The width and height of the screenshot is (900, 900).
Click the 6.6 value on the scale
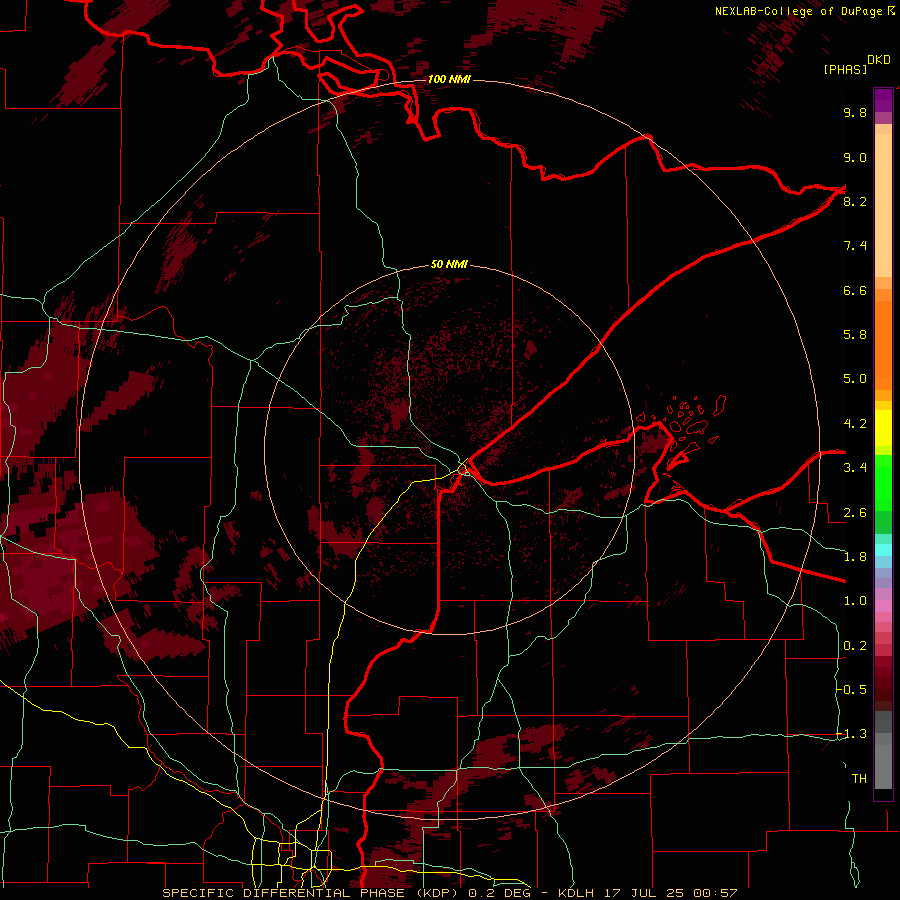pos(855,290)
